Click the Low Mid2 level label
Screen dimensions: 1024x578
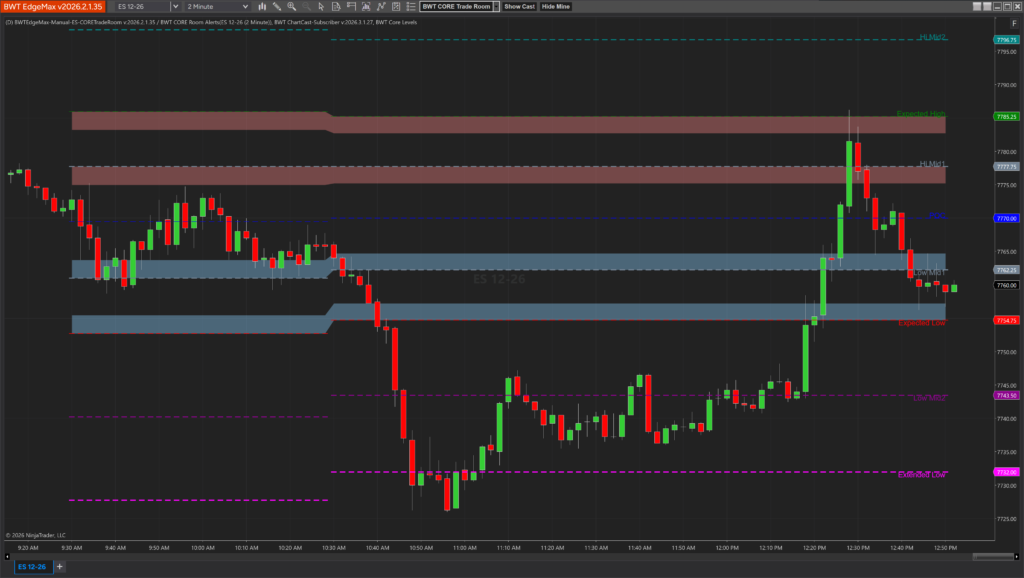(929, 398)
